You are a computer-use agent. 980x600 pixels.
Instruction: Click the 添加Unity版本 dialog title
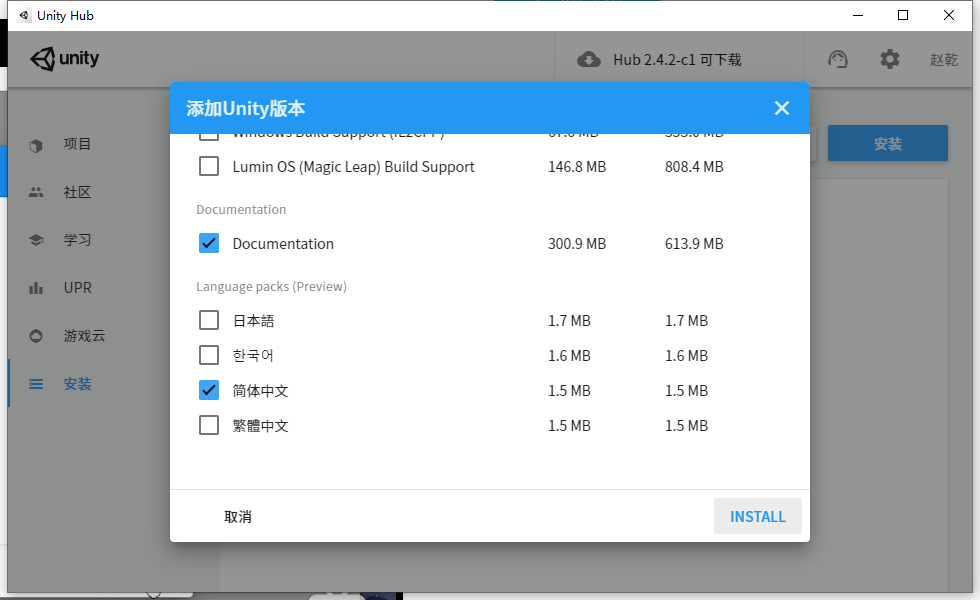pyautogui.click(x=246, y=108)
